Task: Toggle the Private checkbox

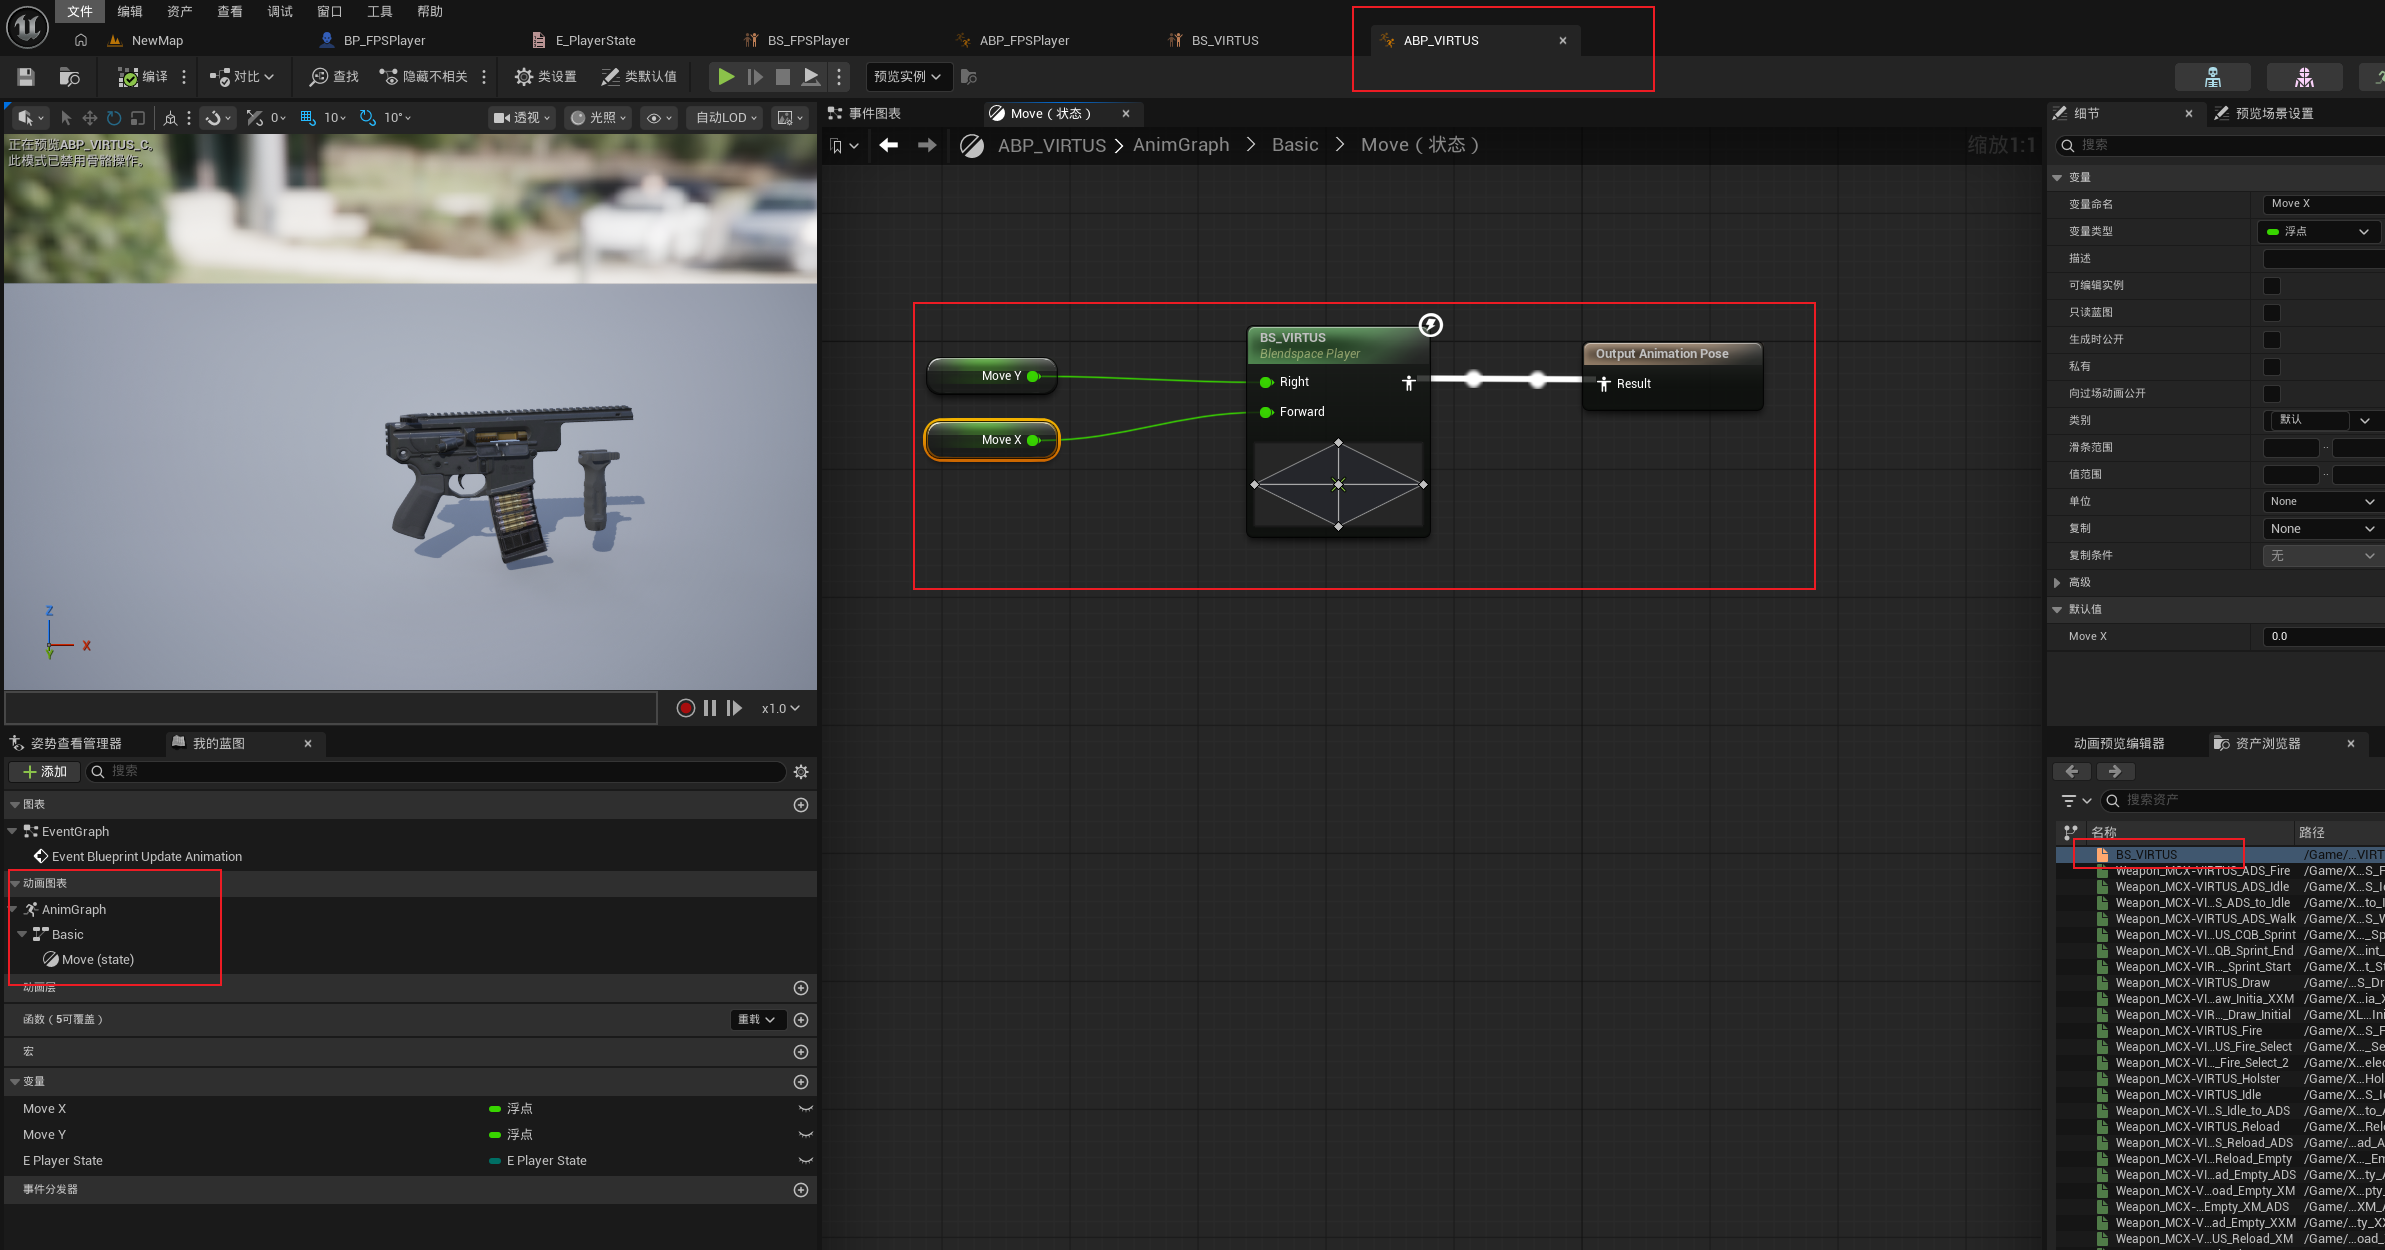Action: pos(2272,367)
